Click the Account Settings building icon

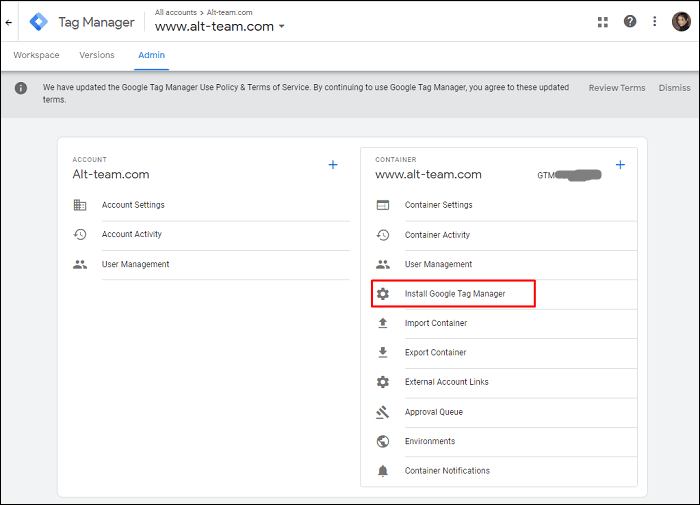coord(80,205)
